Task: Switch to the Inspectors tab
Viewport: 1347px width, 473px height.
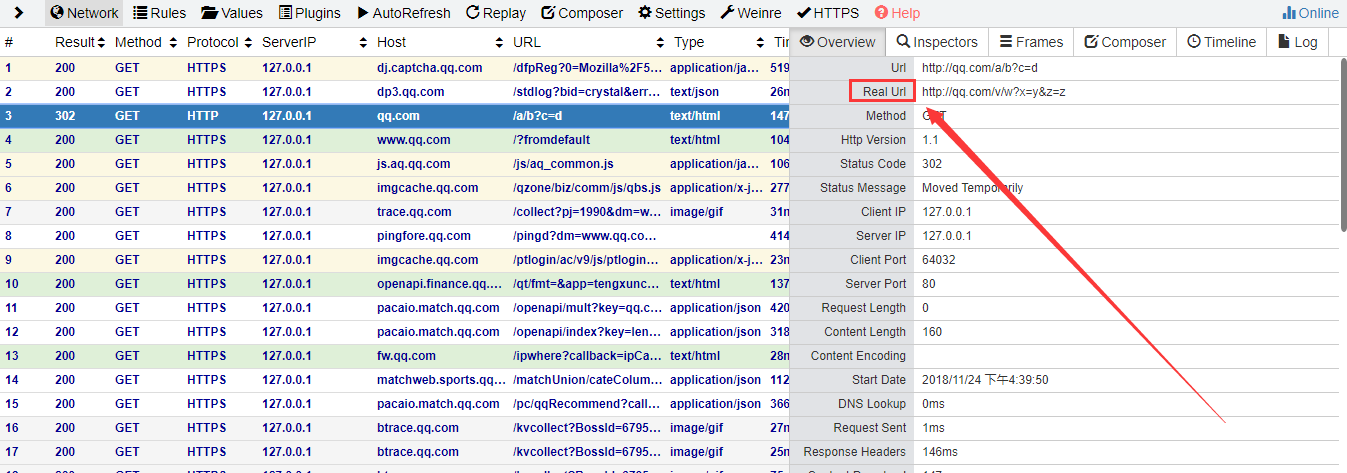Action: (937, 42)
